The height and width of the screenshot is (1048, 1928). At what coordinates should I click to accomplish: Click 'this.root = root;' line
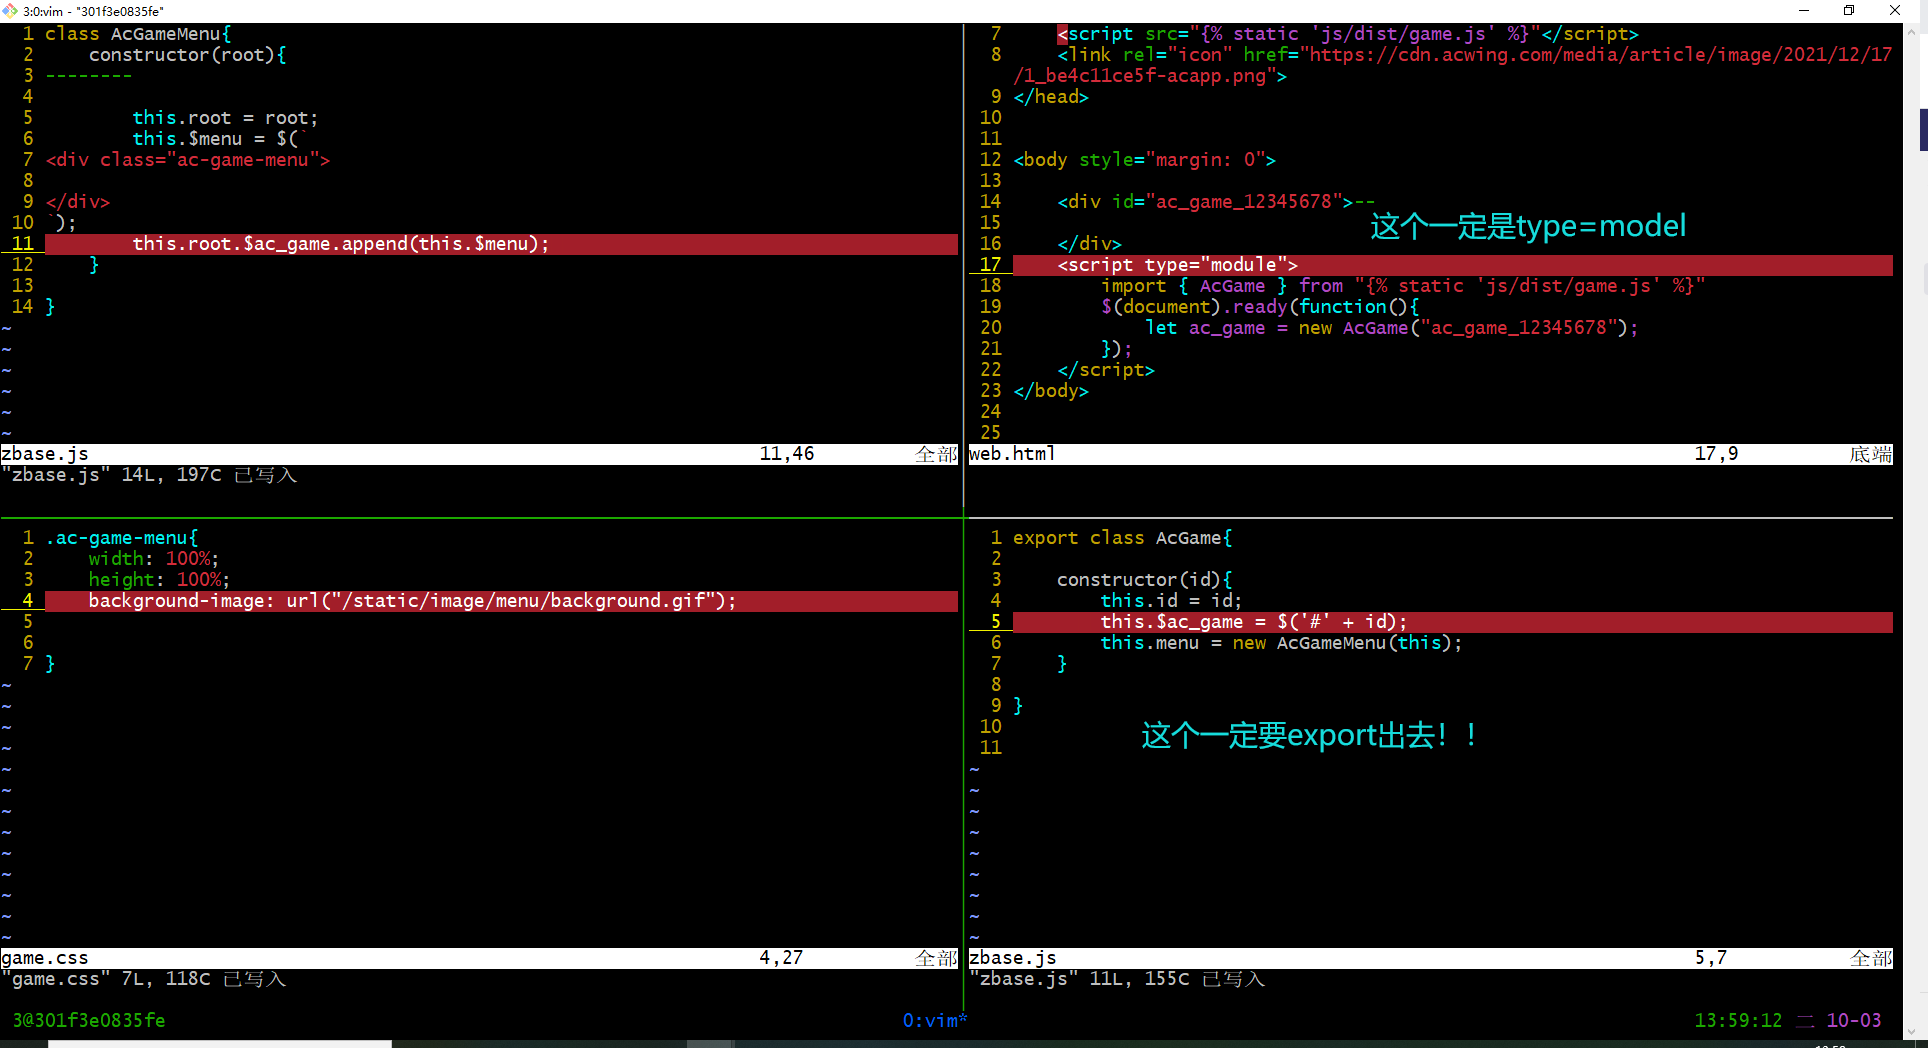[226, 118]
